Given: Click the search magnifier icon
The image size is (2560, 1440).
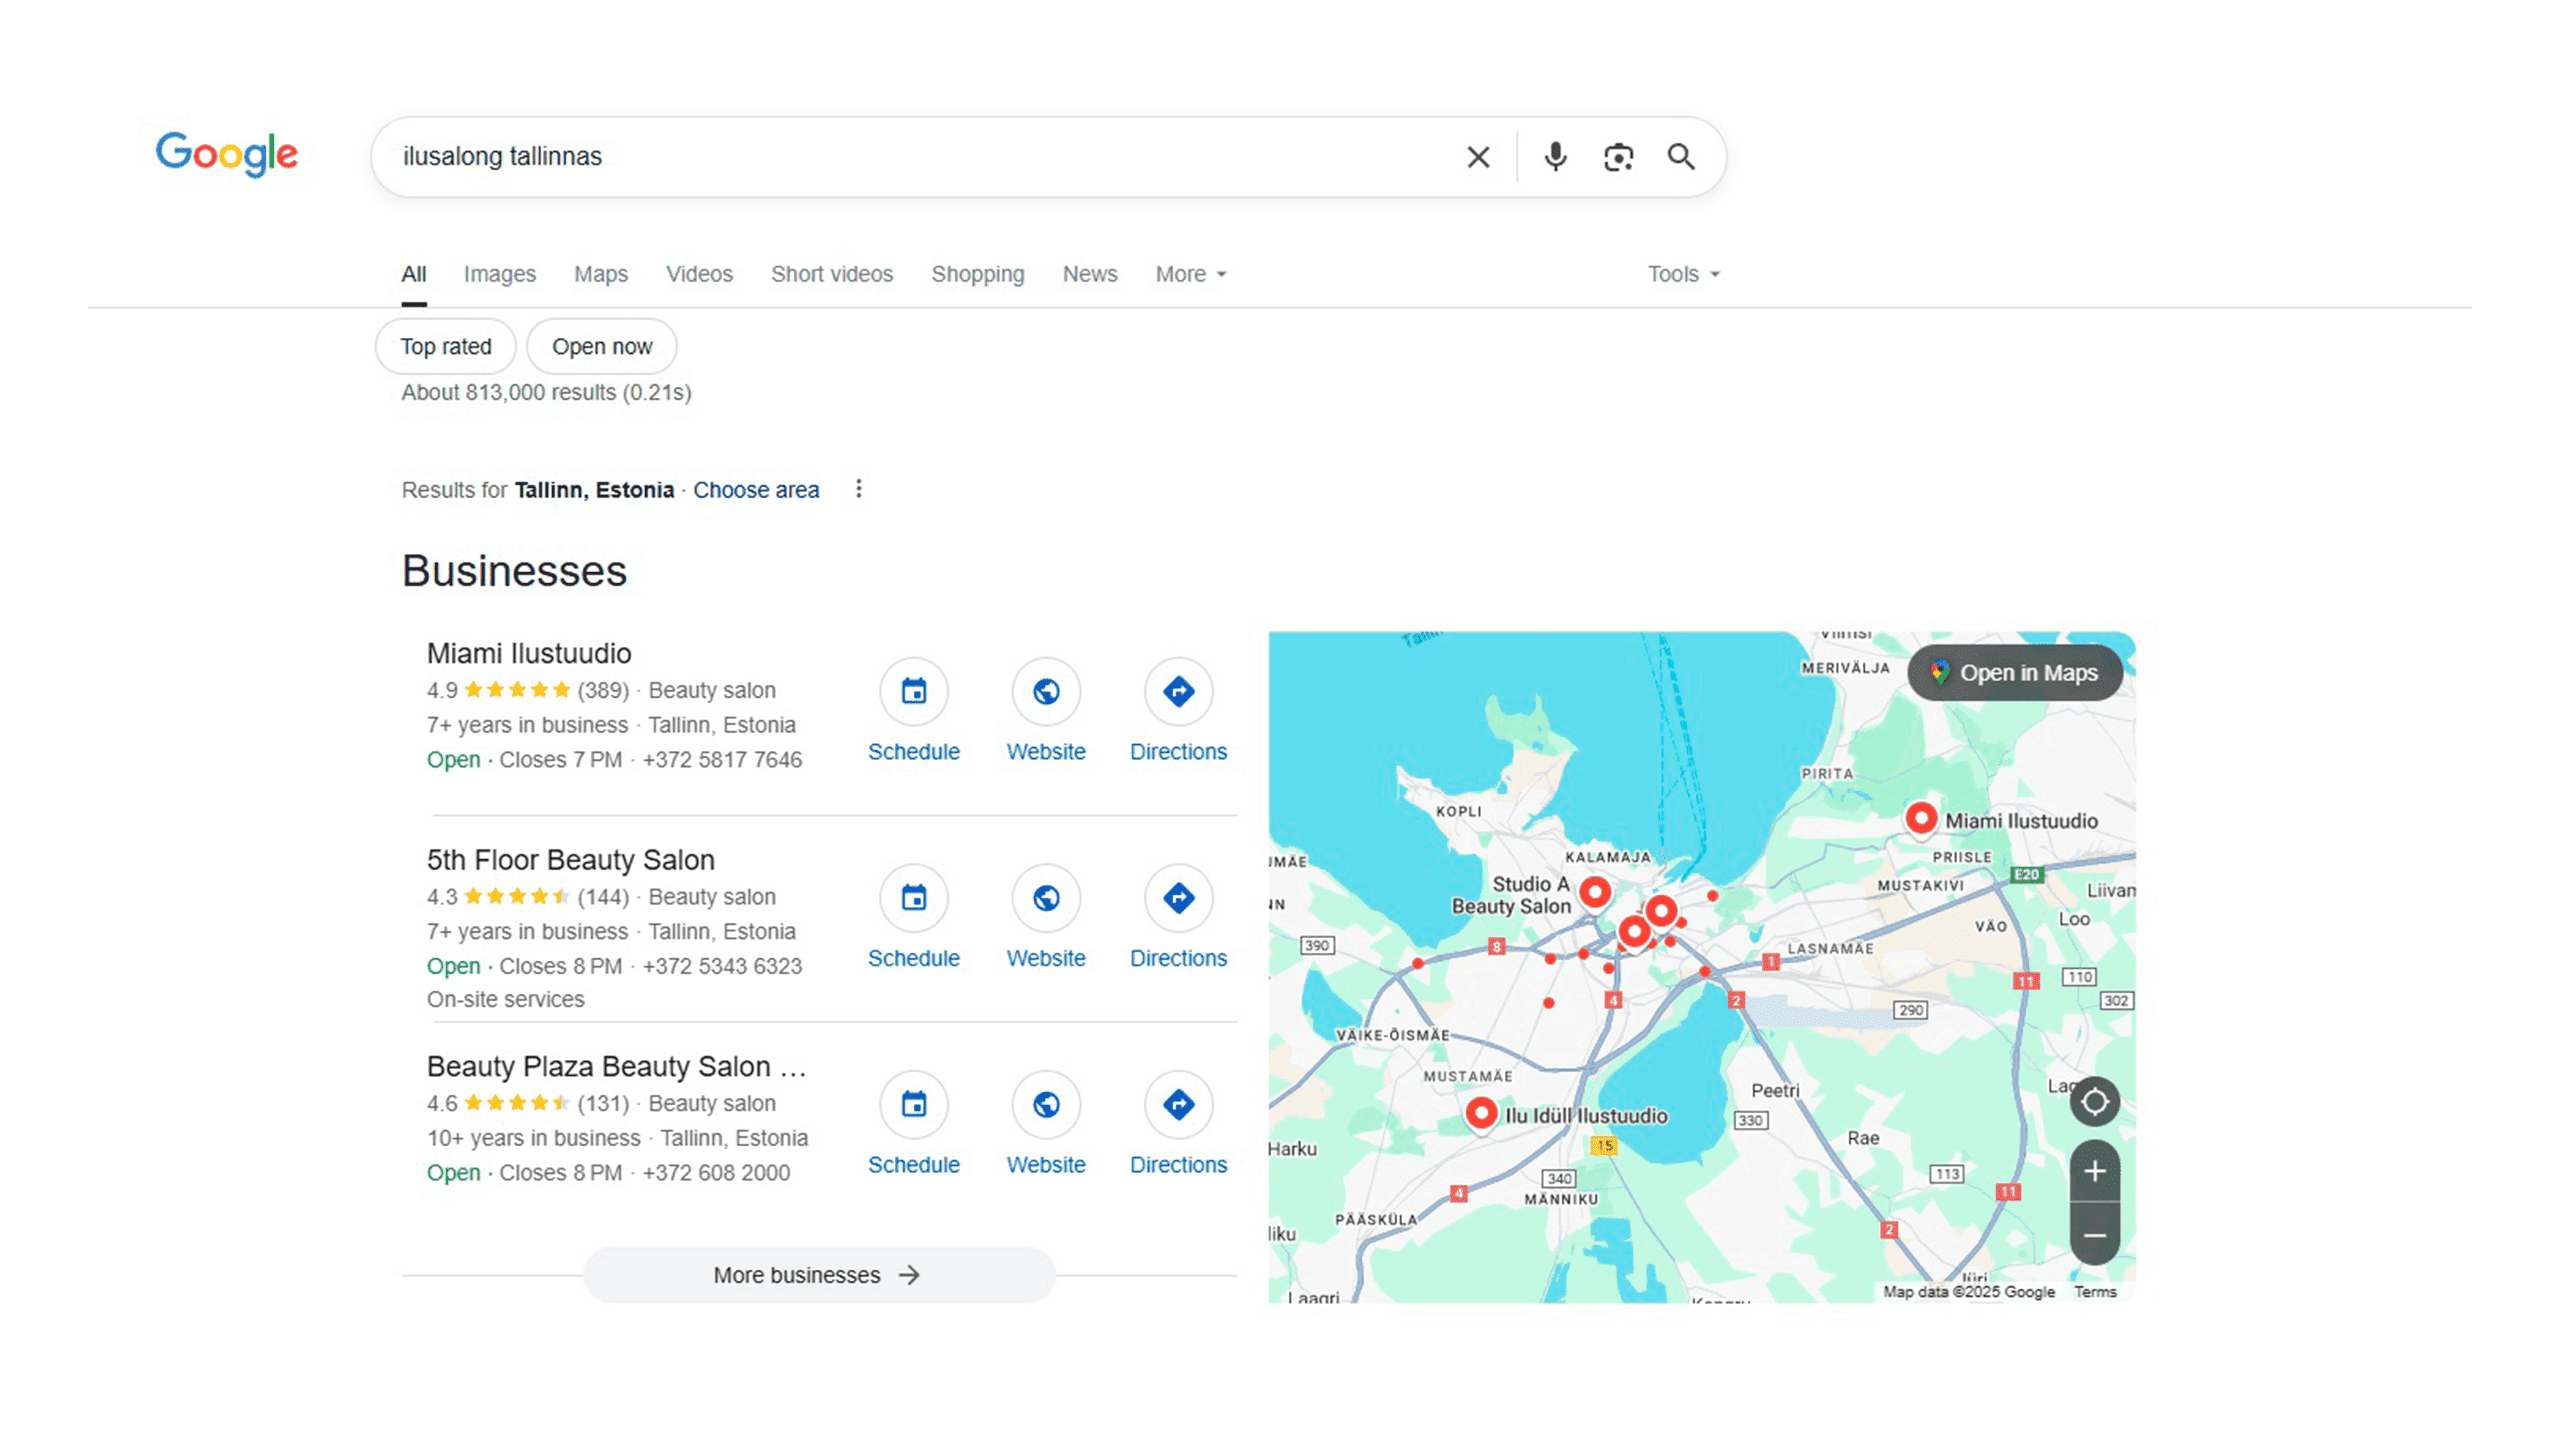Looking at the screenshot, I should point(1681,156).
